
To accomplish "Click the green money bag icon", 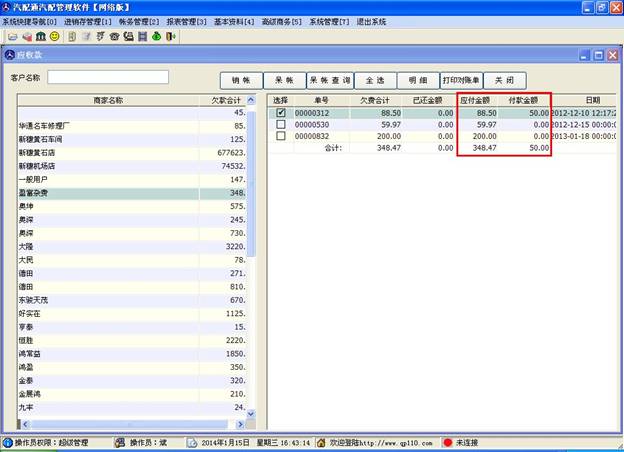I will point(157,36).
